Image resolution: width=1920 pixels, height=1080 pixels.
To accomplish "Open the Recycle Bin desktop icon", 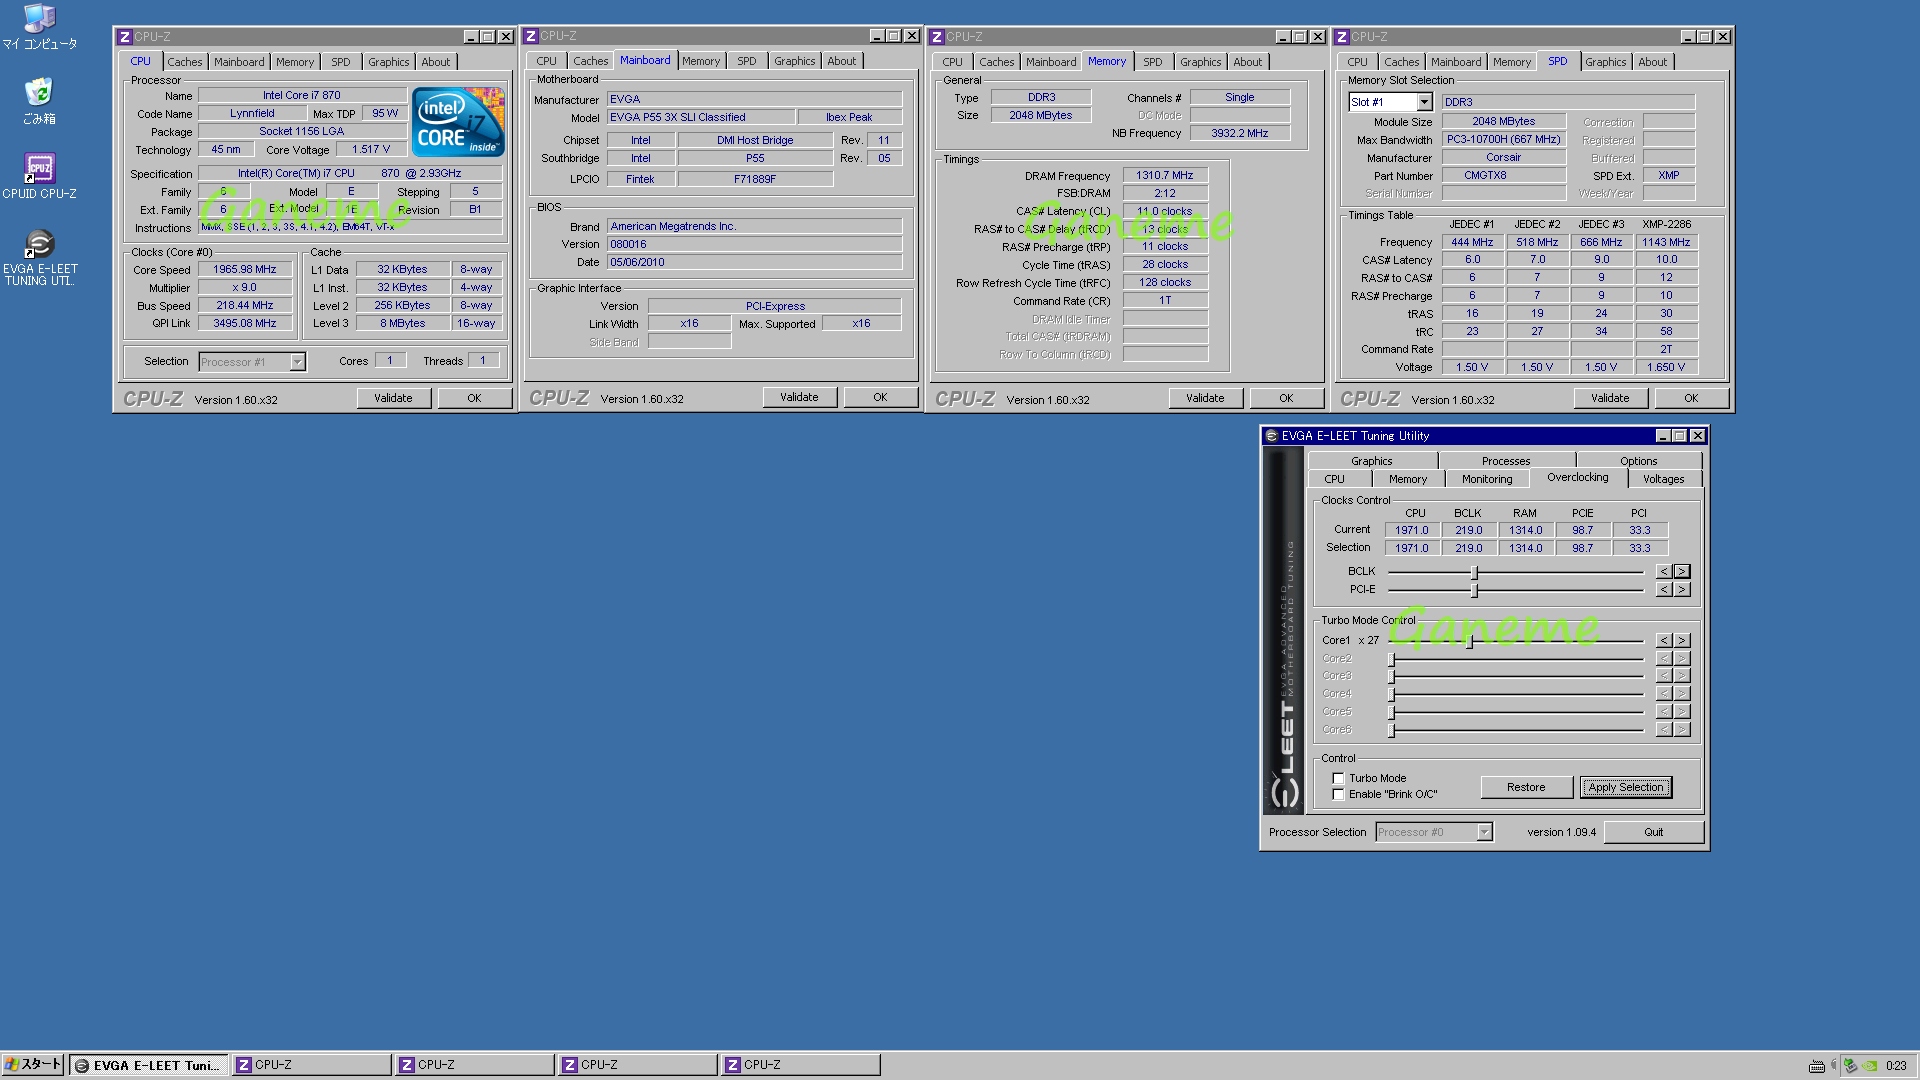I will [39, 94].
